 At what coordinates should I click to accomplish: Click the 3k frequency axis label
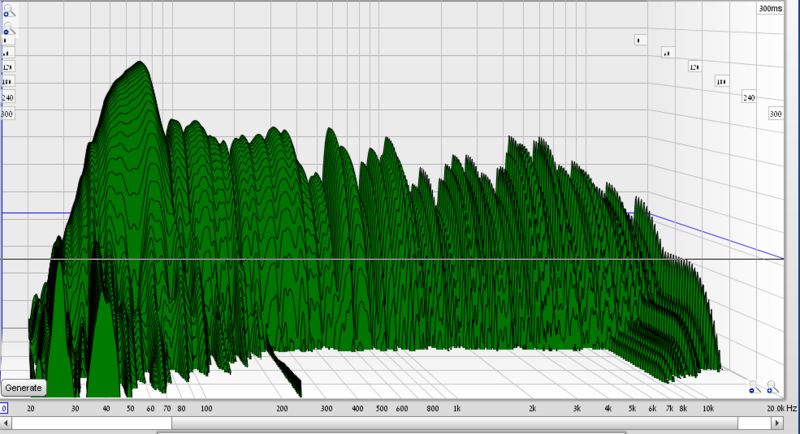[x=577, y=409]
